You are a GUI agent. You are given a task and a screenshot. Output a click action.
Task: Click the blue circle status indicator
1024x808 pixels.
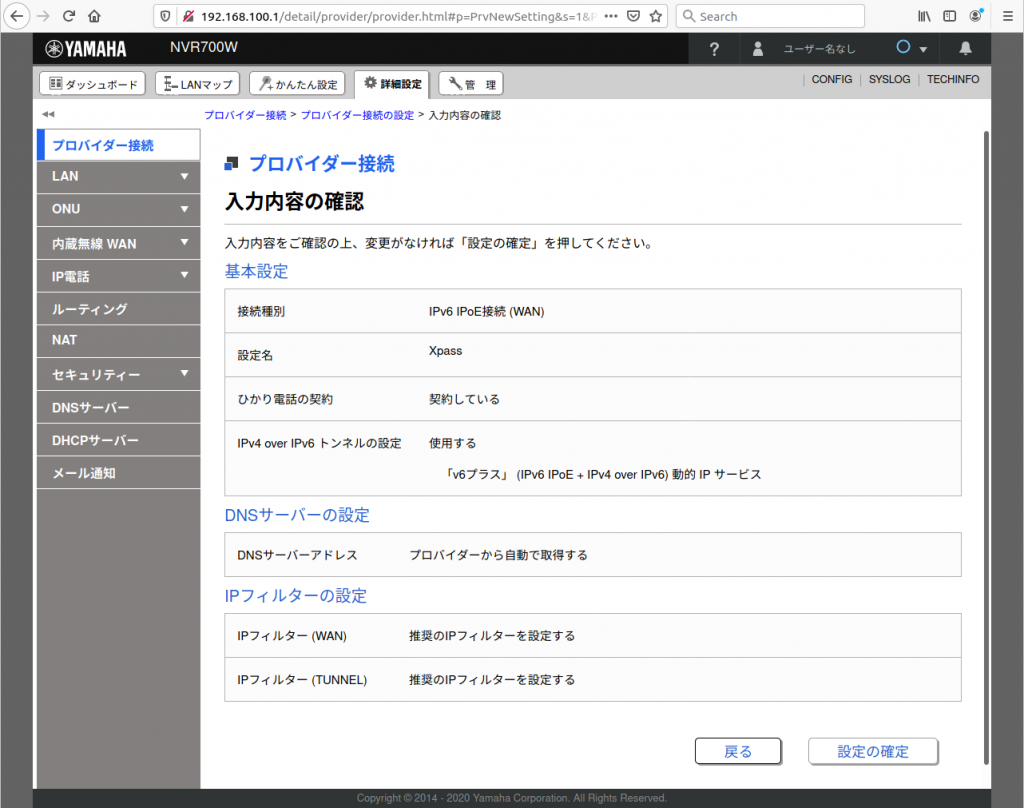[x=903, y=47]
